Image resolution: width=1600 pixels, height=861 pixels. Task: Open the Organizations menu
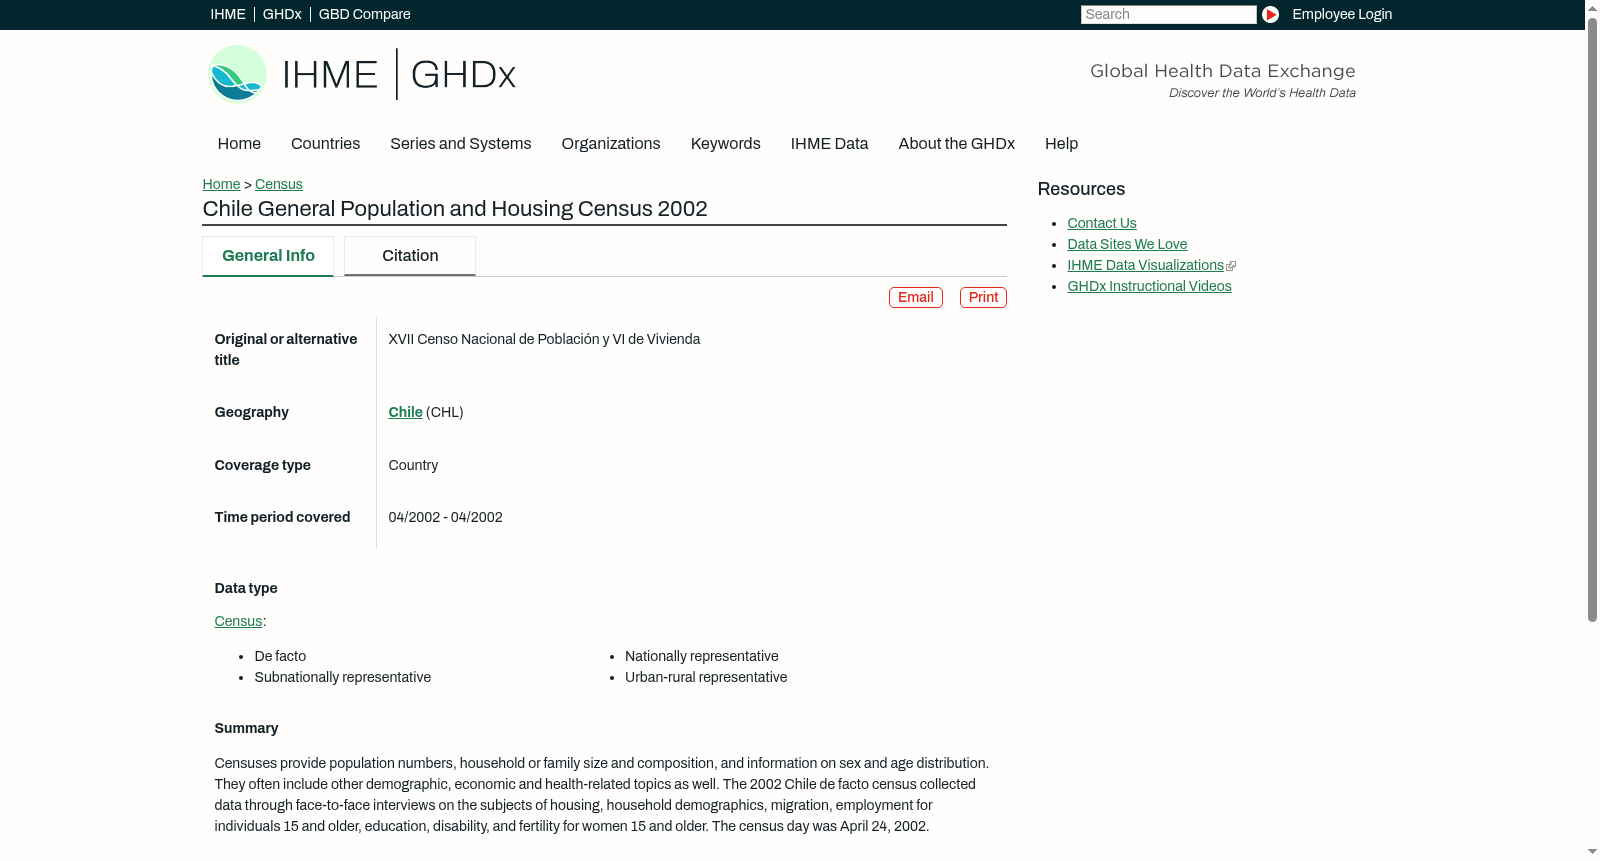611,144
